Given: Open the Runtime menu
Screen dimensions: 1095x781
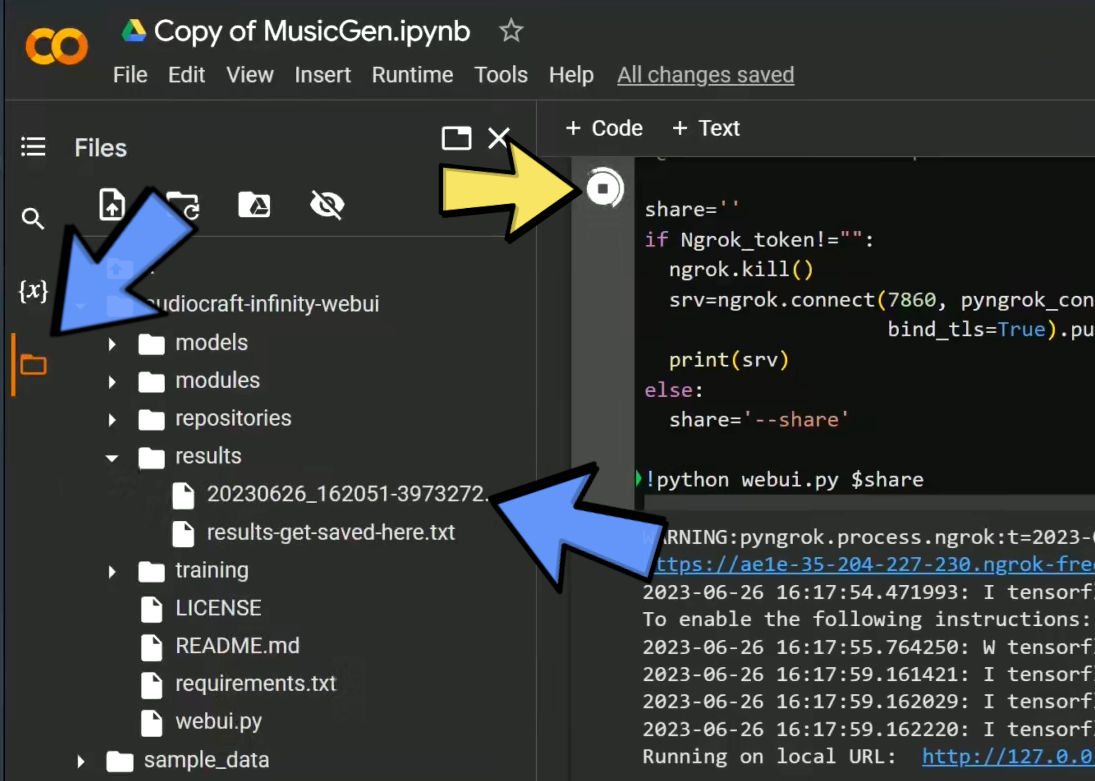Looking at the screenshot, I should pos(412,75).
